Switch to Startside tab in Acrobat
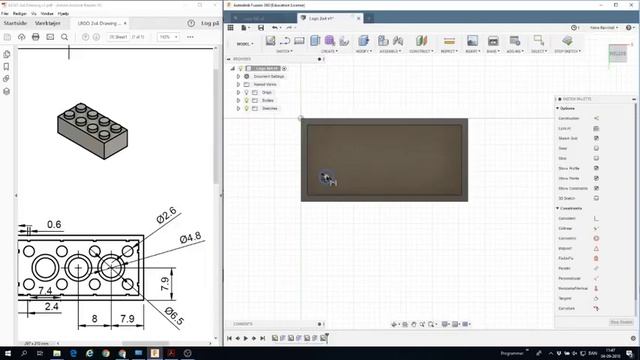The height and width of the screenshot is (360, 640). tap(15, 23)
